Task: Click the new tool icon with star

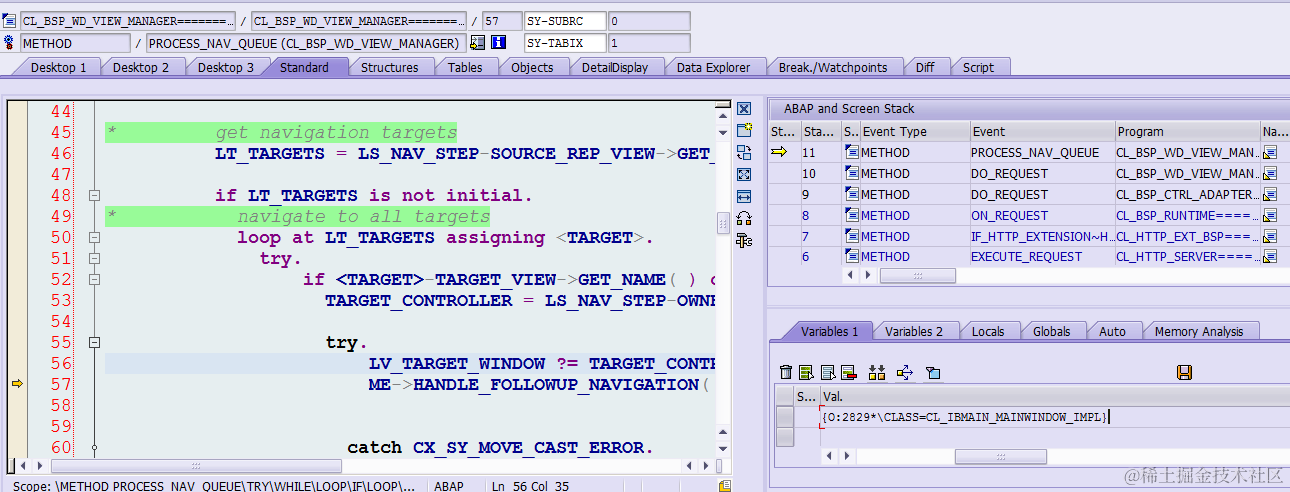Action: [x=743, y=130]
